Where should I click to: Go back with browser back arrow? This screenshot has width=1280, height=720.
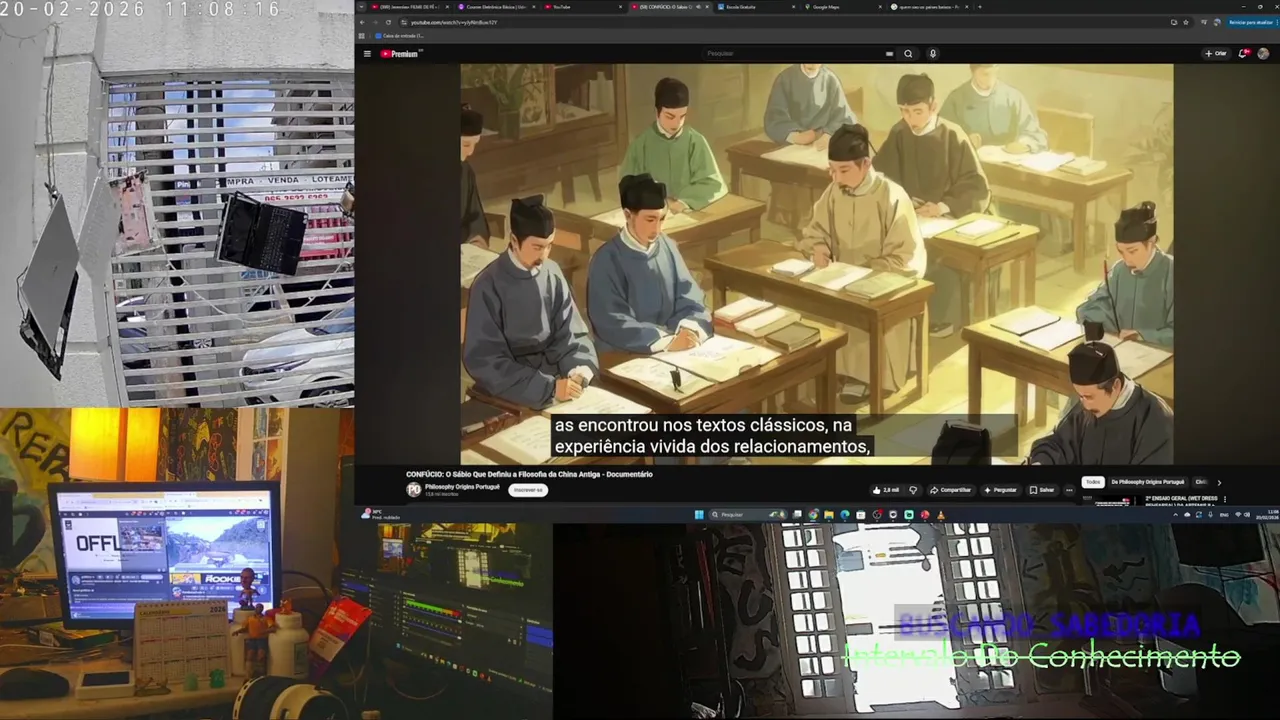click(x=362, y=22)
